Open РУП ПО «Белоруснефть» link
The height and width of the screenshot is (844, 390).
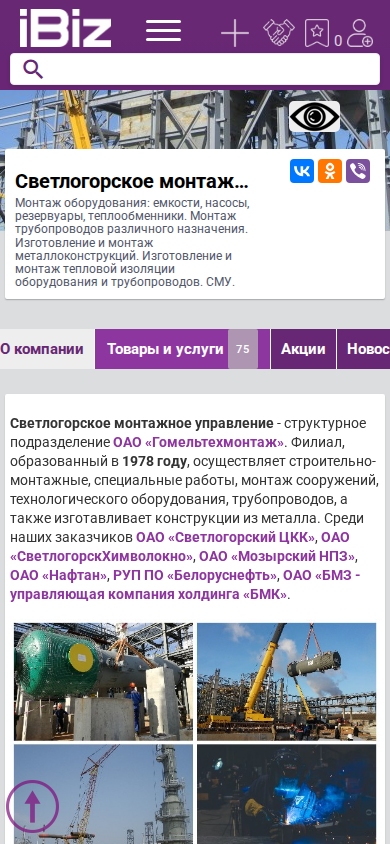click(x=195, y=575)
